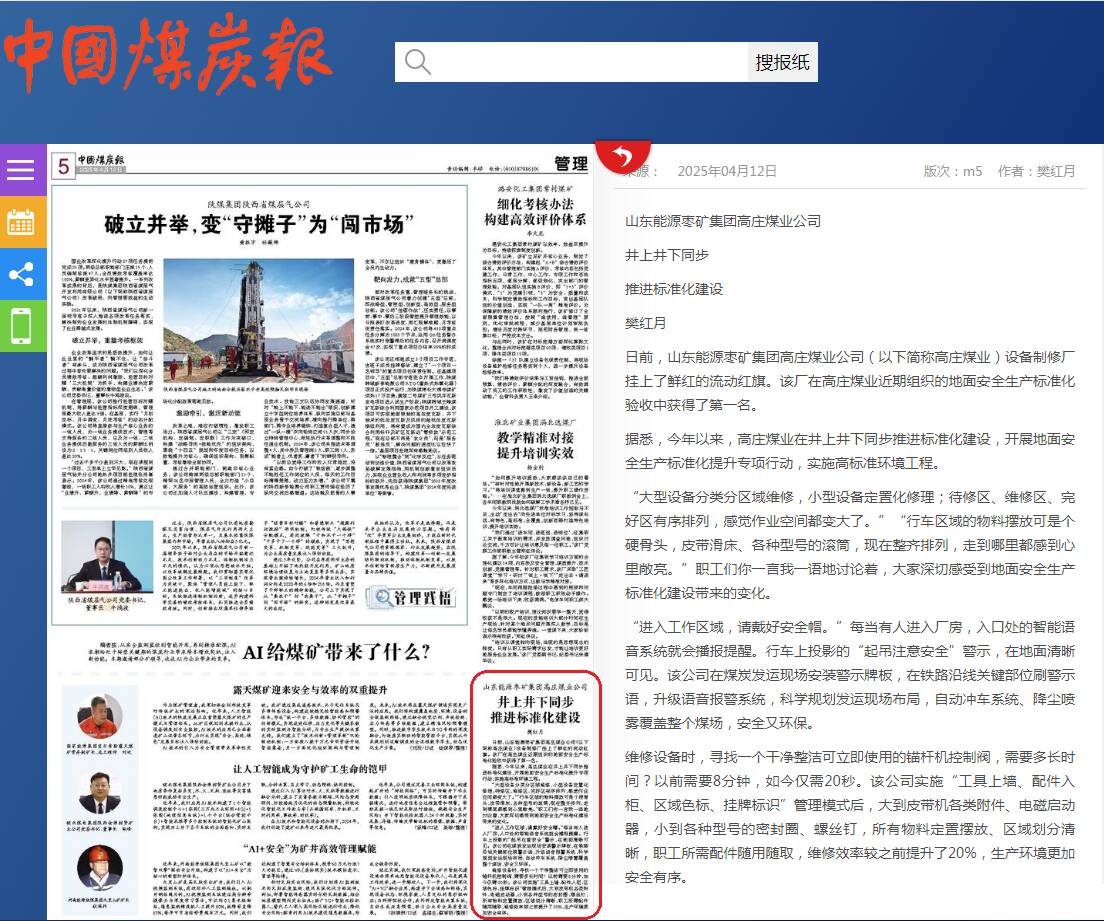Click the 管理 section label on page header
This screenshot has width=1104, height=921.
point(570,163)
